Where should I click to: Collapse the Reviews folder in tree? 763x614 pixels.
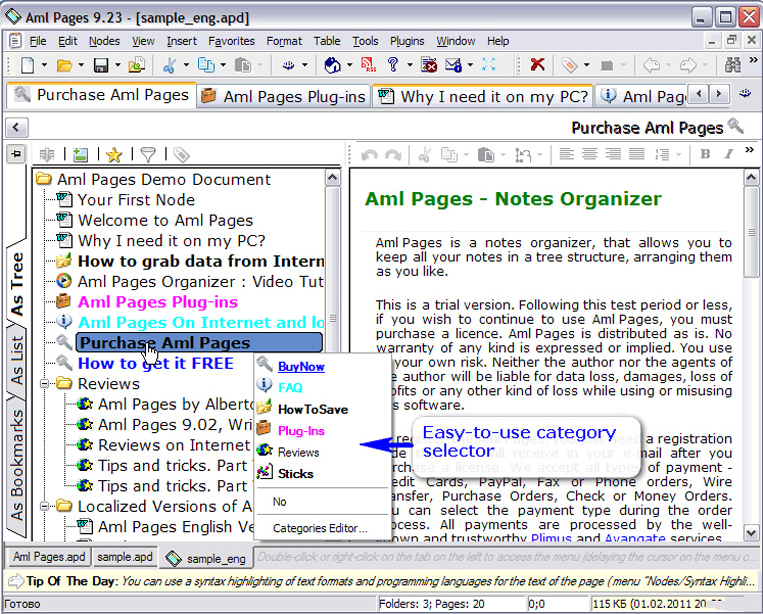pyautogui.click(x=44, y=384)
